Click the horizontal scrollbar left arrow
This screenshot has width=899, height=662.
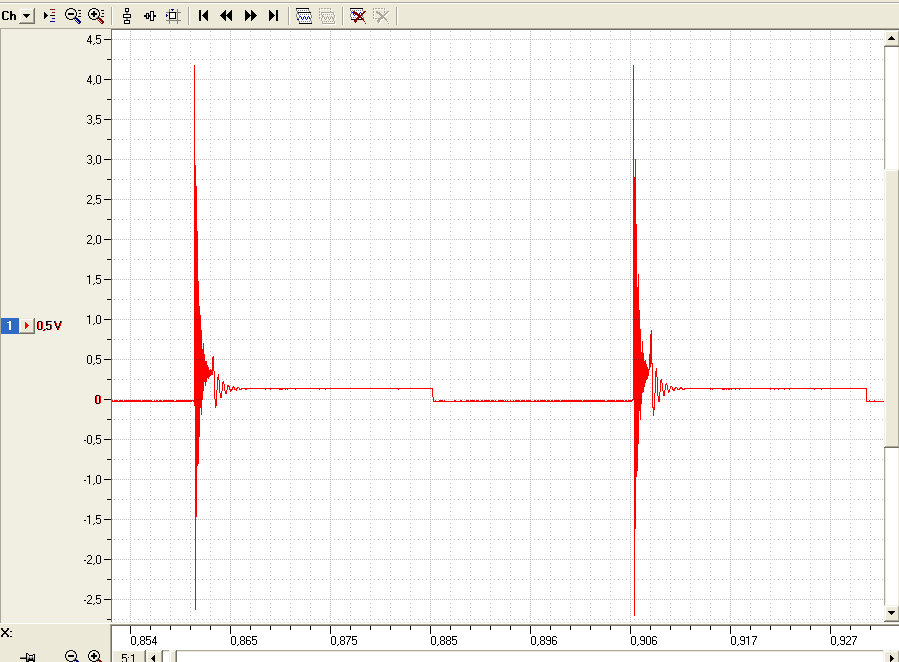[x=153, y=657]
